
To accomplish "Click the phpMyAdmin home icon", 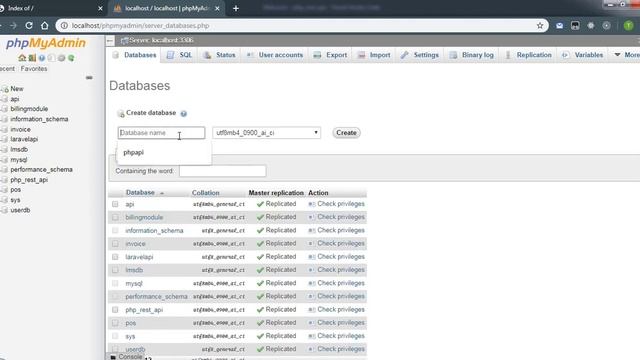I will point(22,58).
